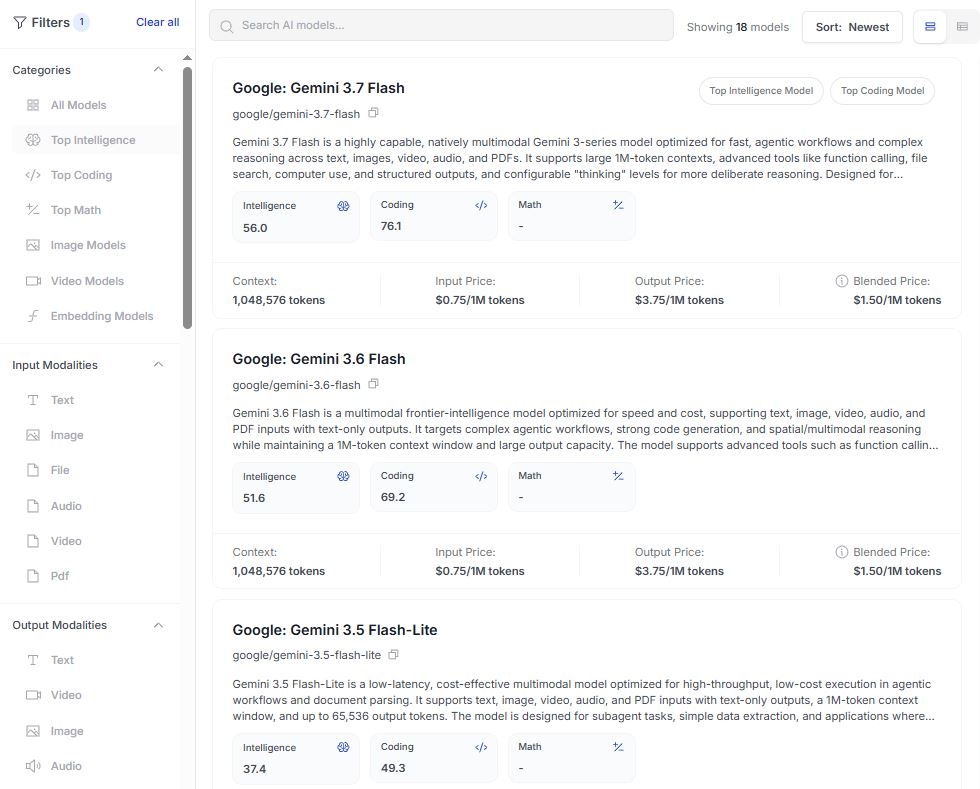Screen dimensions: 980x789
Task: Collapse the Categories section chevron
Action: 158,69
